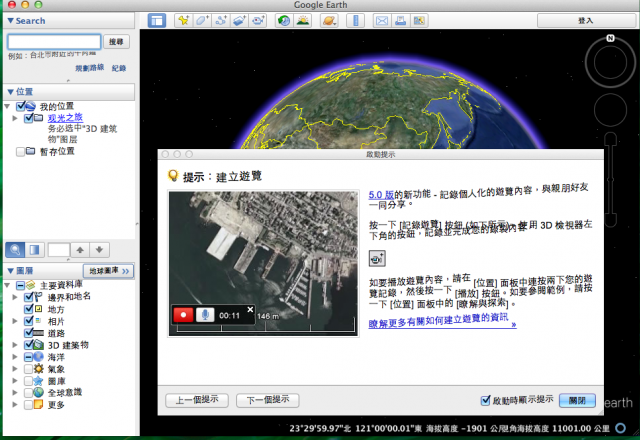The image size is (640, 440).
Task: Uncheck 啟動時顯示提示 checkbox
Action: coord(485,400)
